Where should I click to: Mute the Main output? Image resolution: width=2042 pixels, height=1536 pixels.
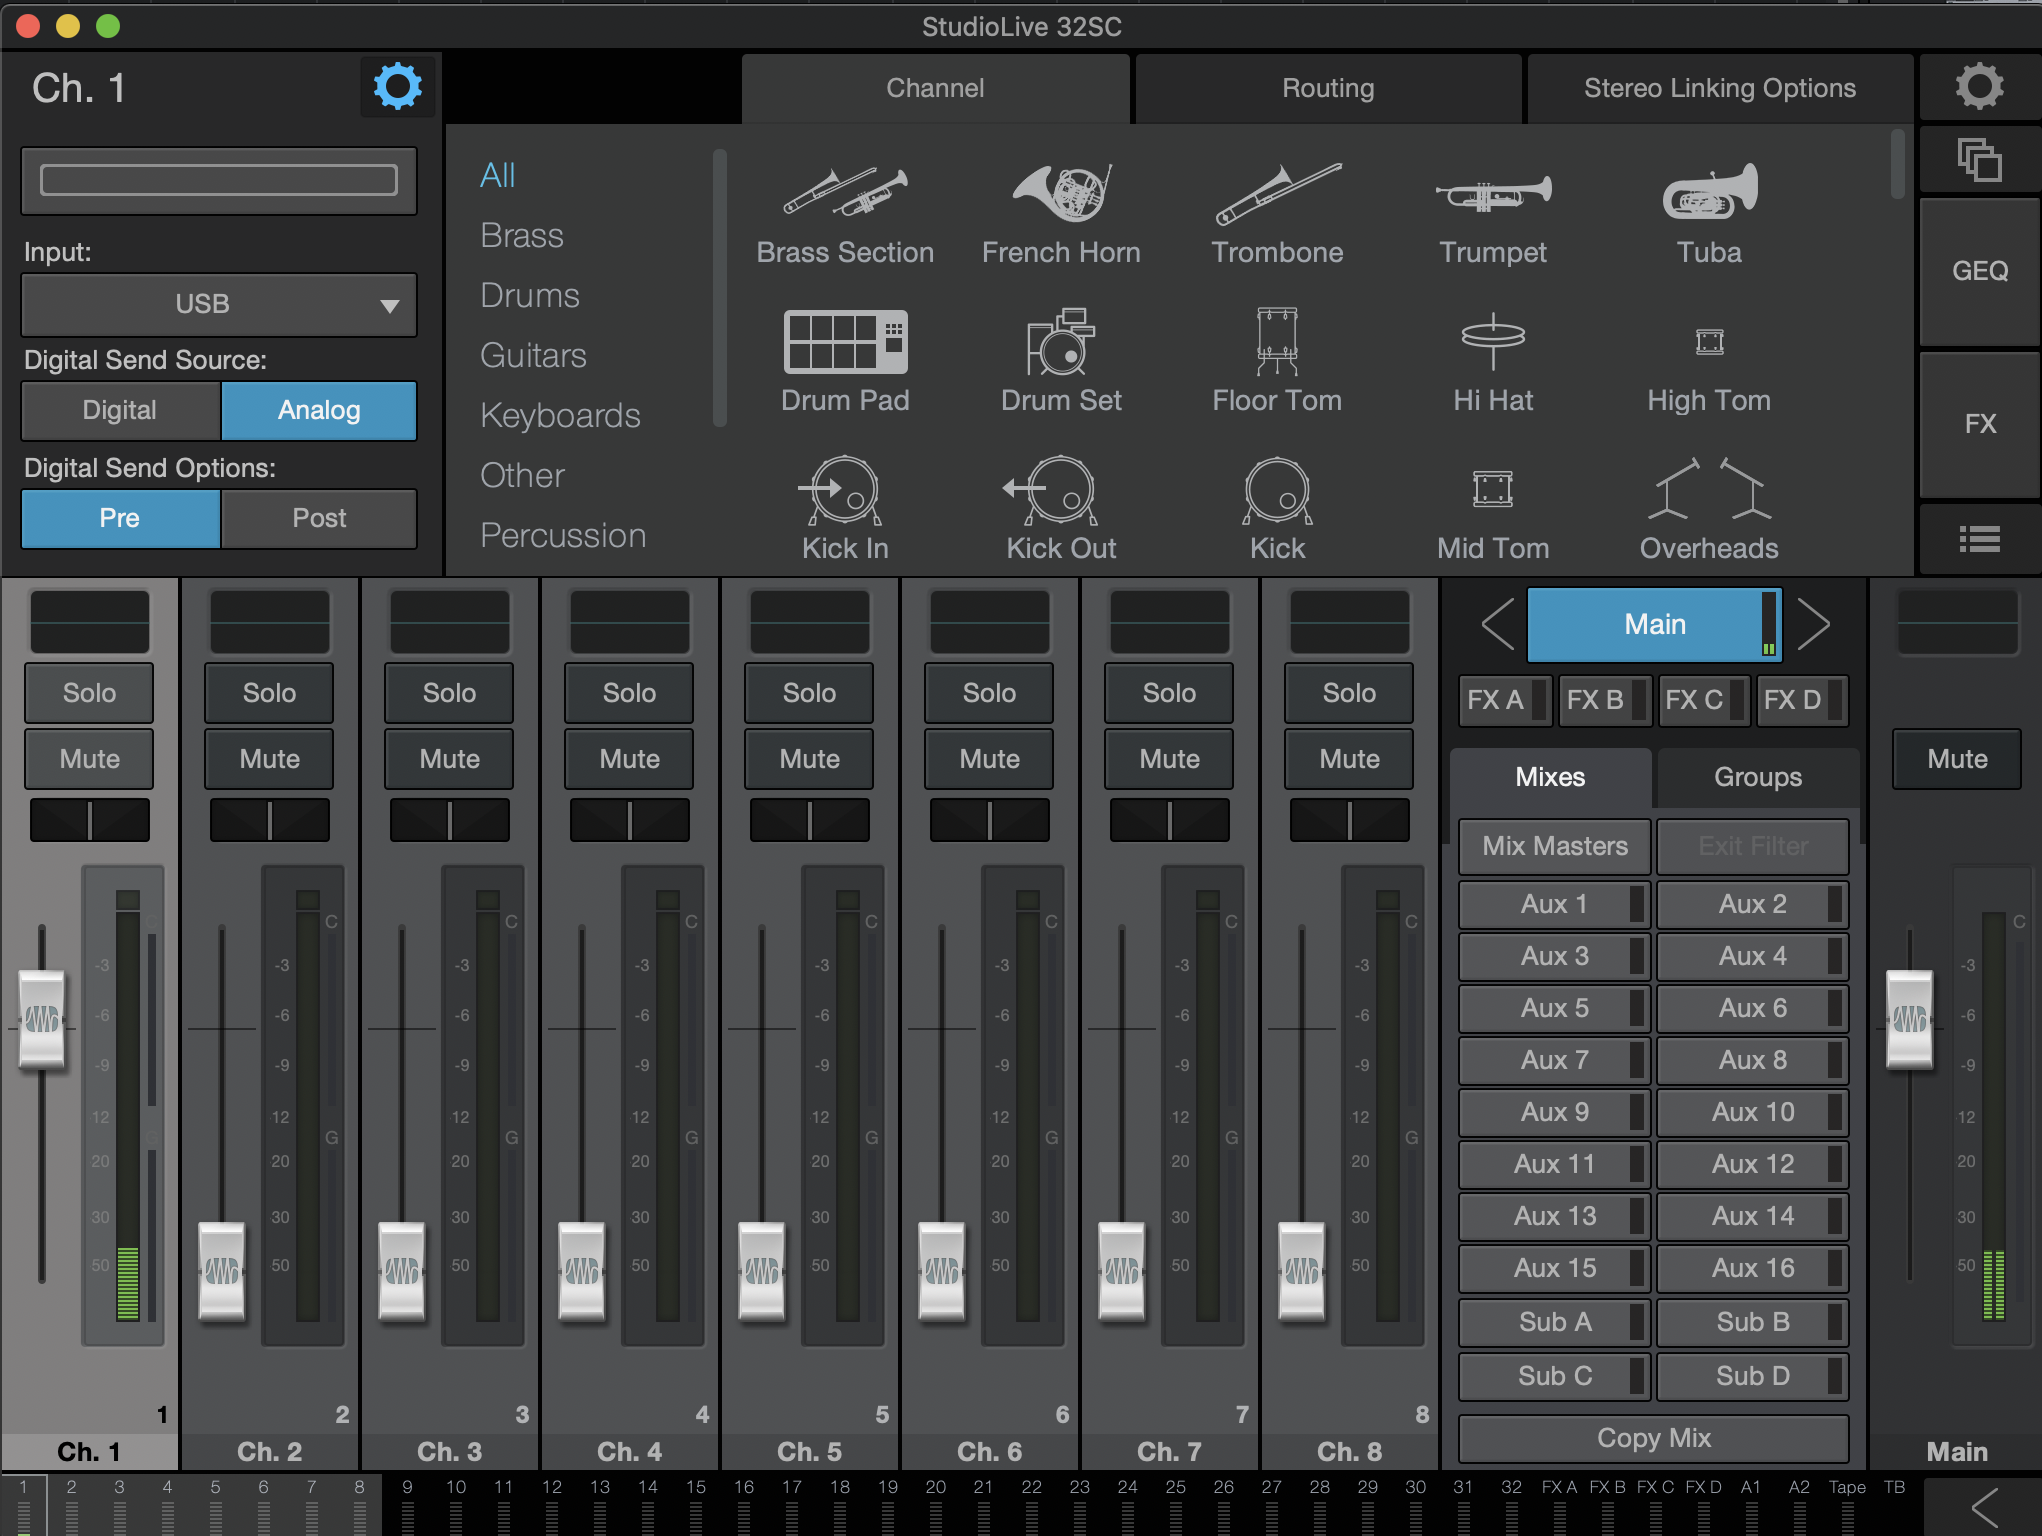click(x=1957, y=759)
